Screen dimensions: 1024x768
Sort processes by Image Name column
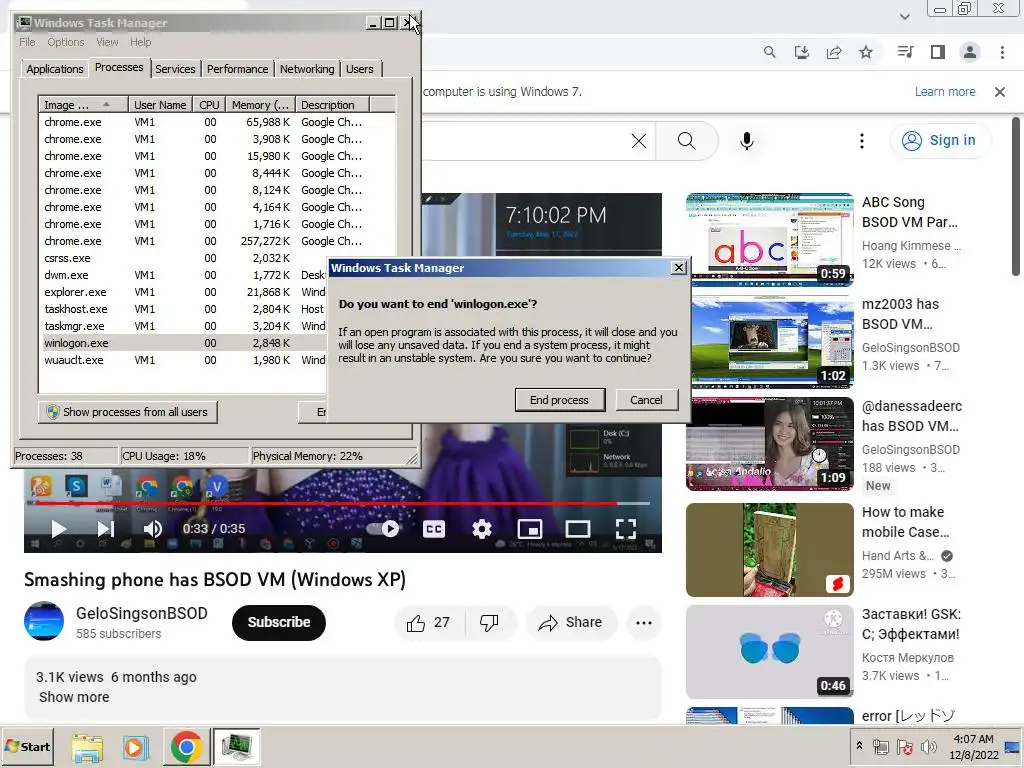[83, 104]
